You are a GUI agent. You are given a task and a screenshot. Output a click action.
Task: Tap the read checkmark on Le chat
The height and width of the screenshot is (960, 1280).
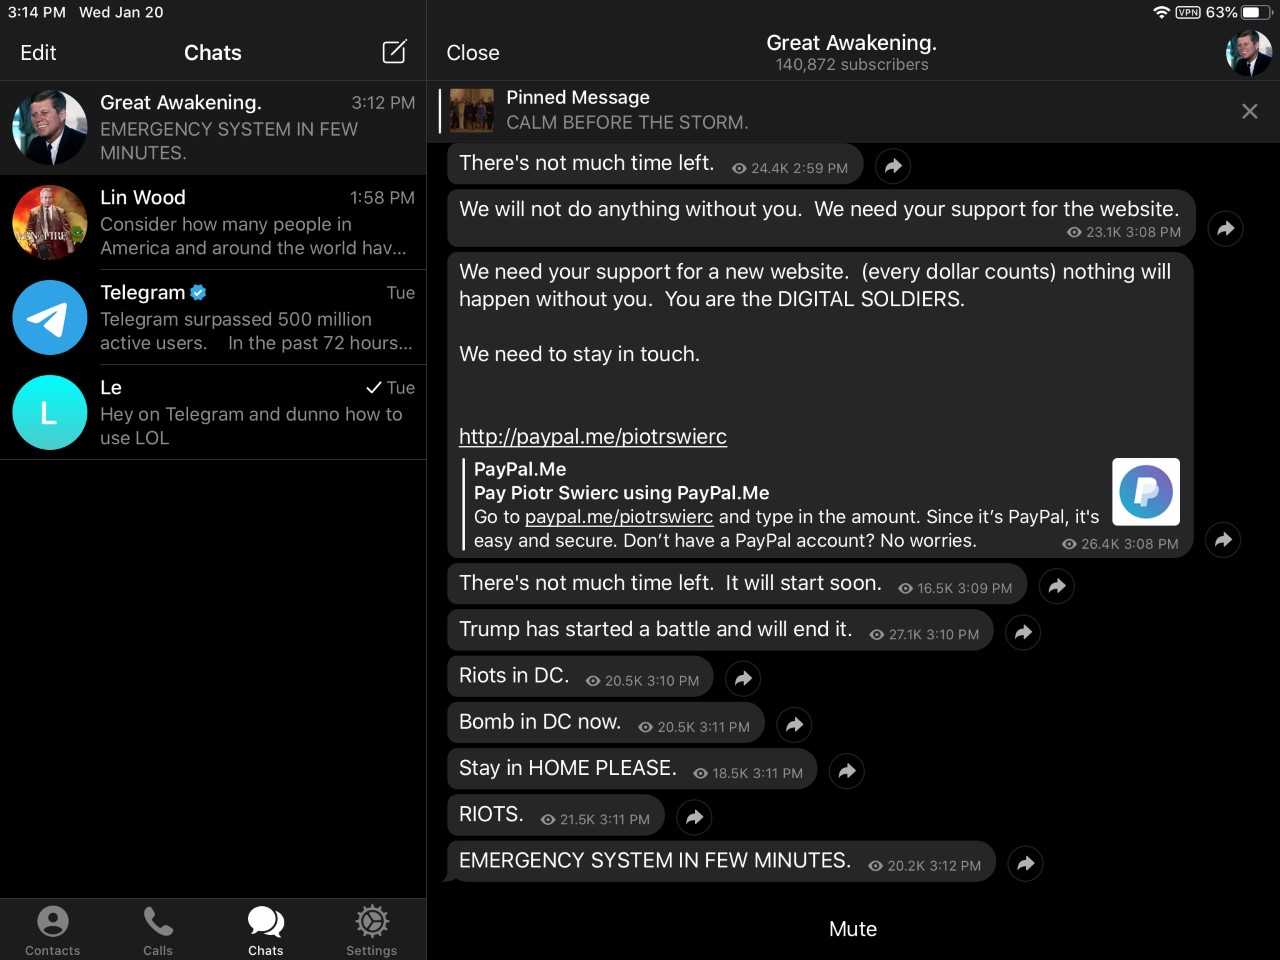(x=374, y=387)
